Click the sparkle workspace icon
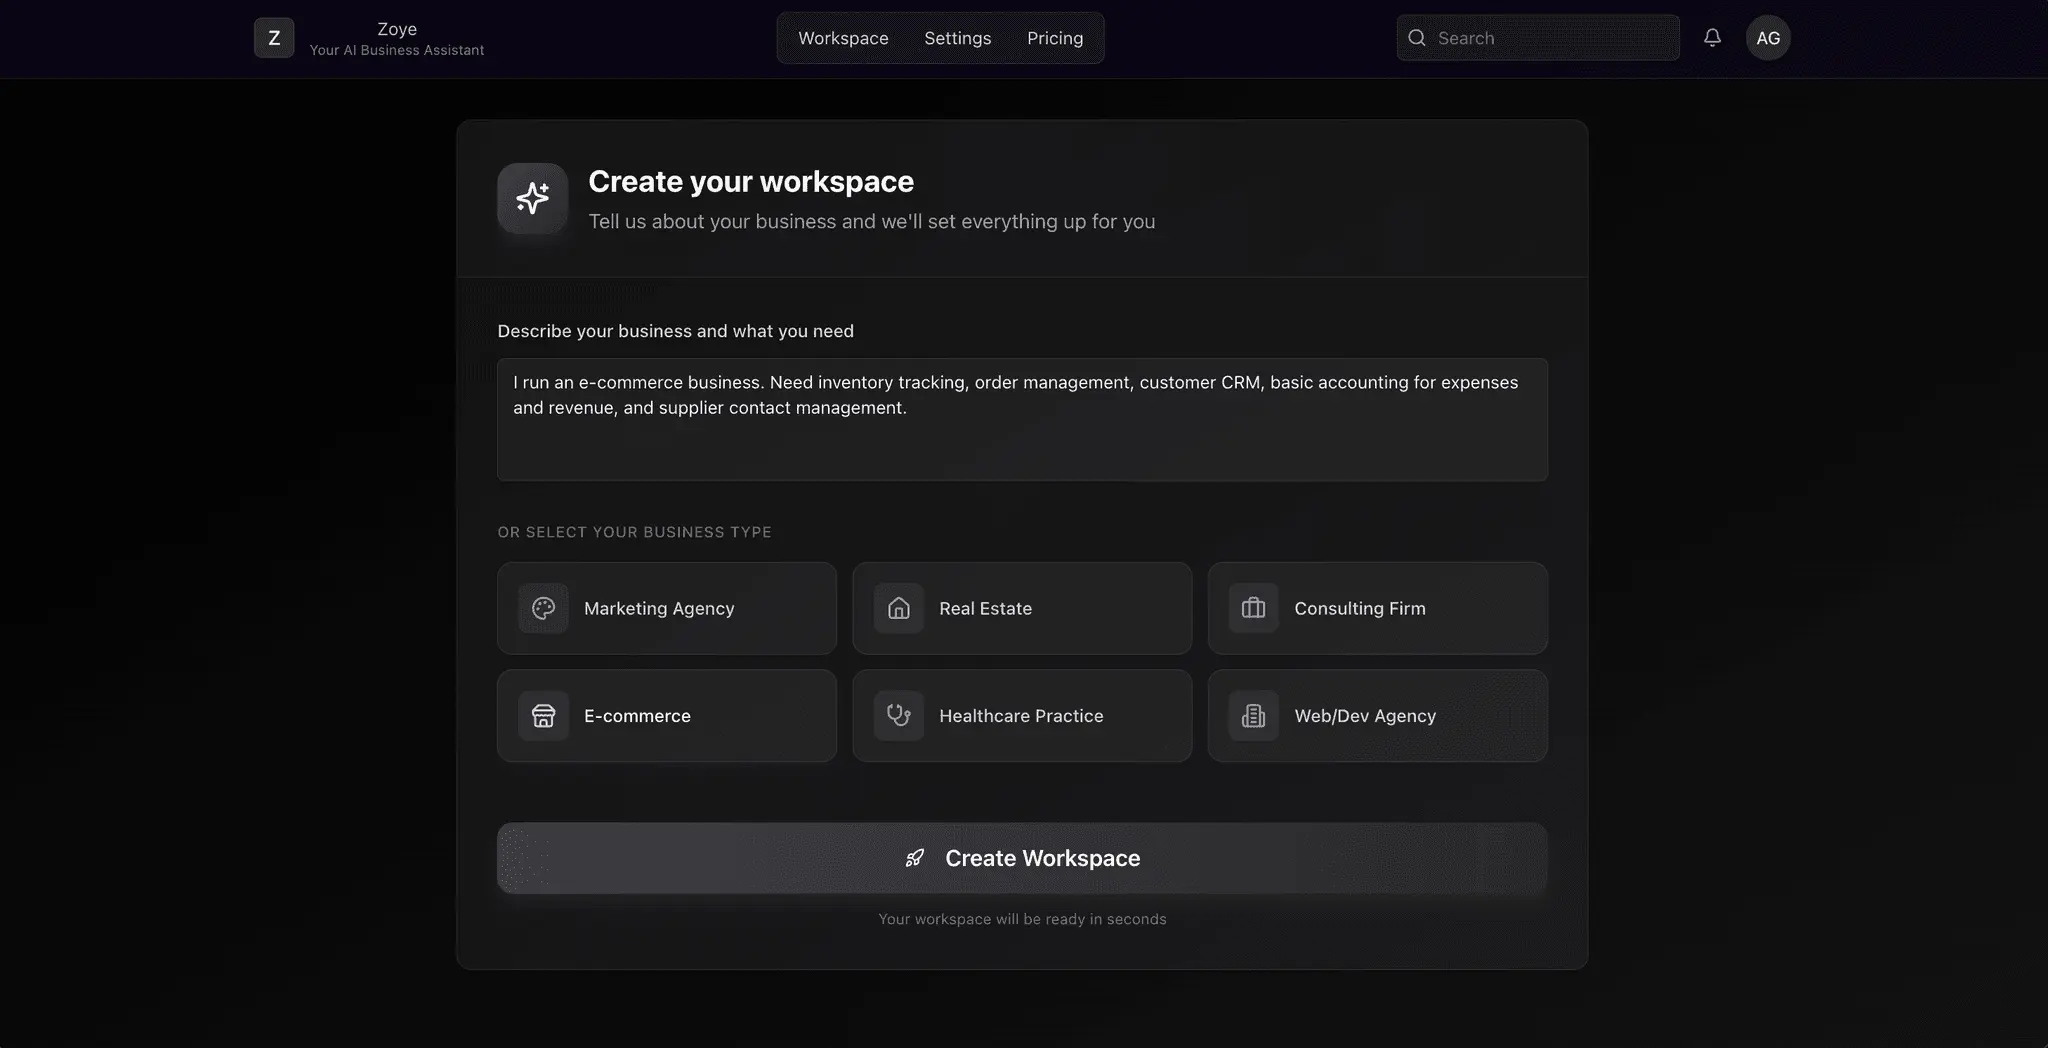The image size is (2048, 1048). pyautogui.click(x=533, y=198)
